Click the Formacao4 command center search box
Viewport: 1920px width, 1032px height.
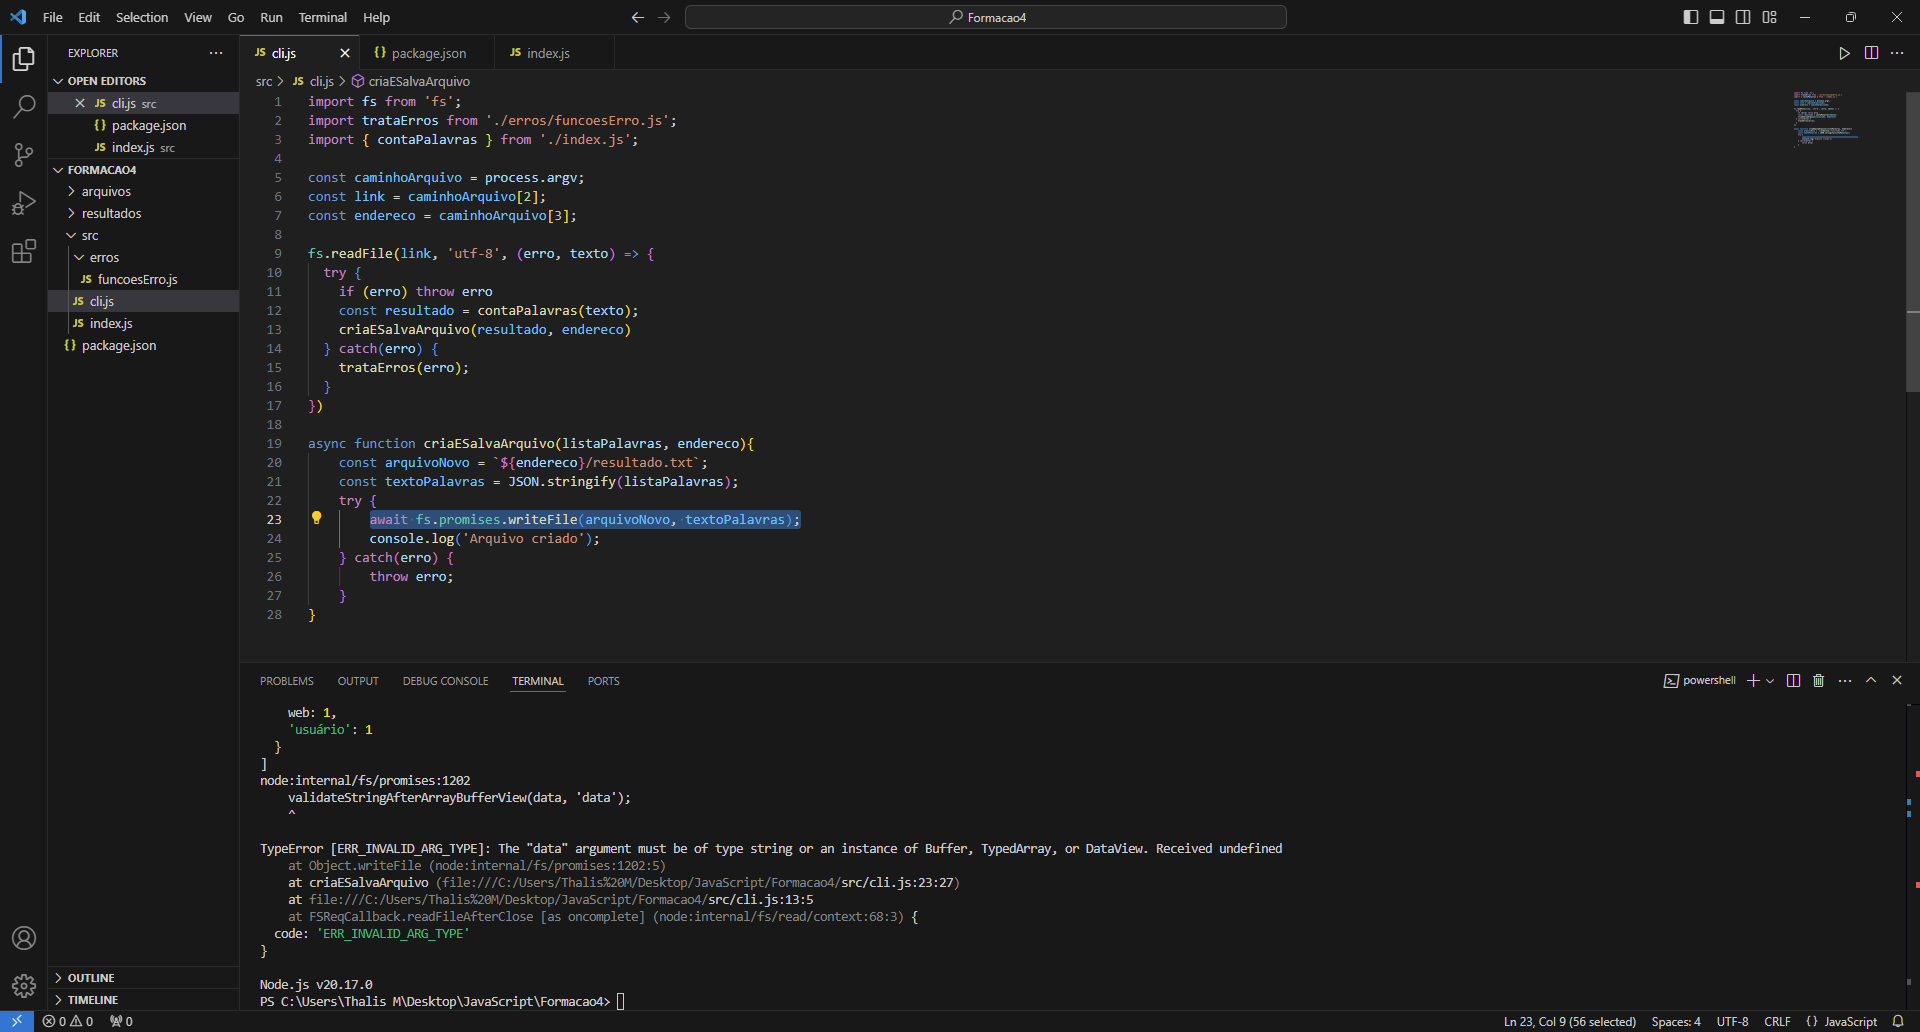[986, 17]
